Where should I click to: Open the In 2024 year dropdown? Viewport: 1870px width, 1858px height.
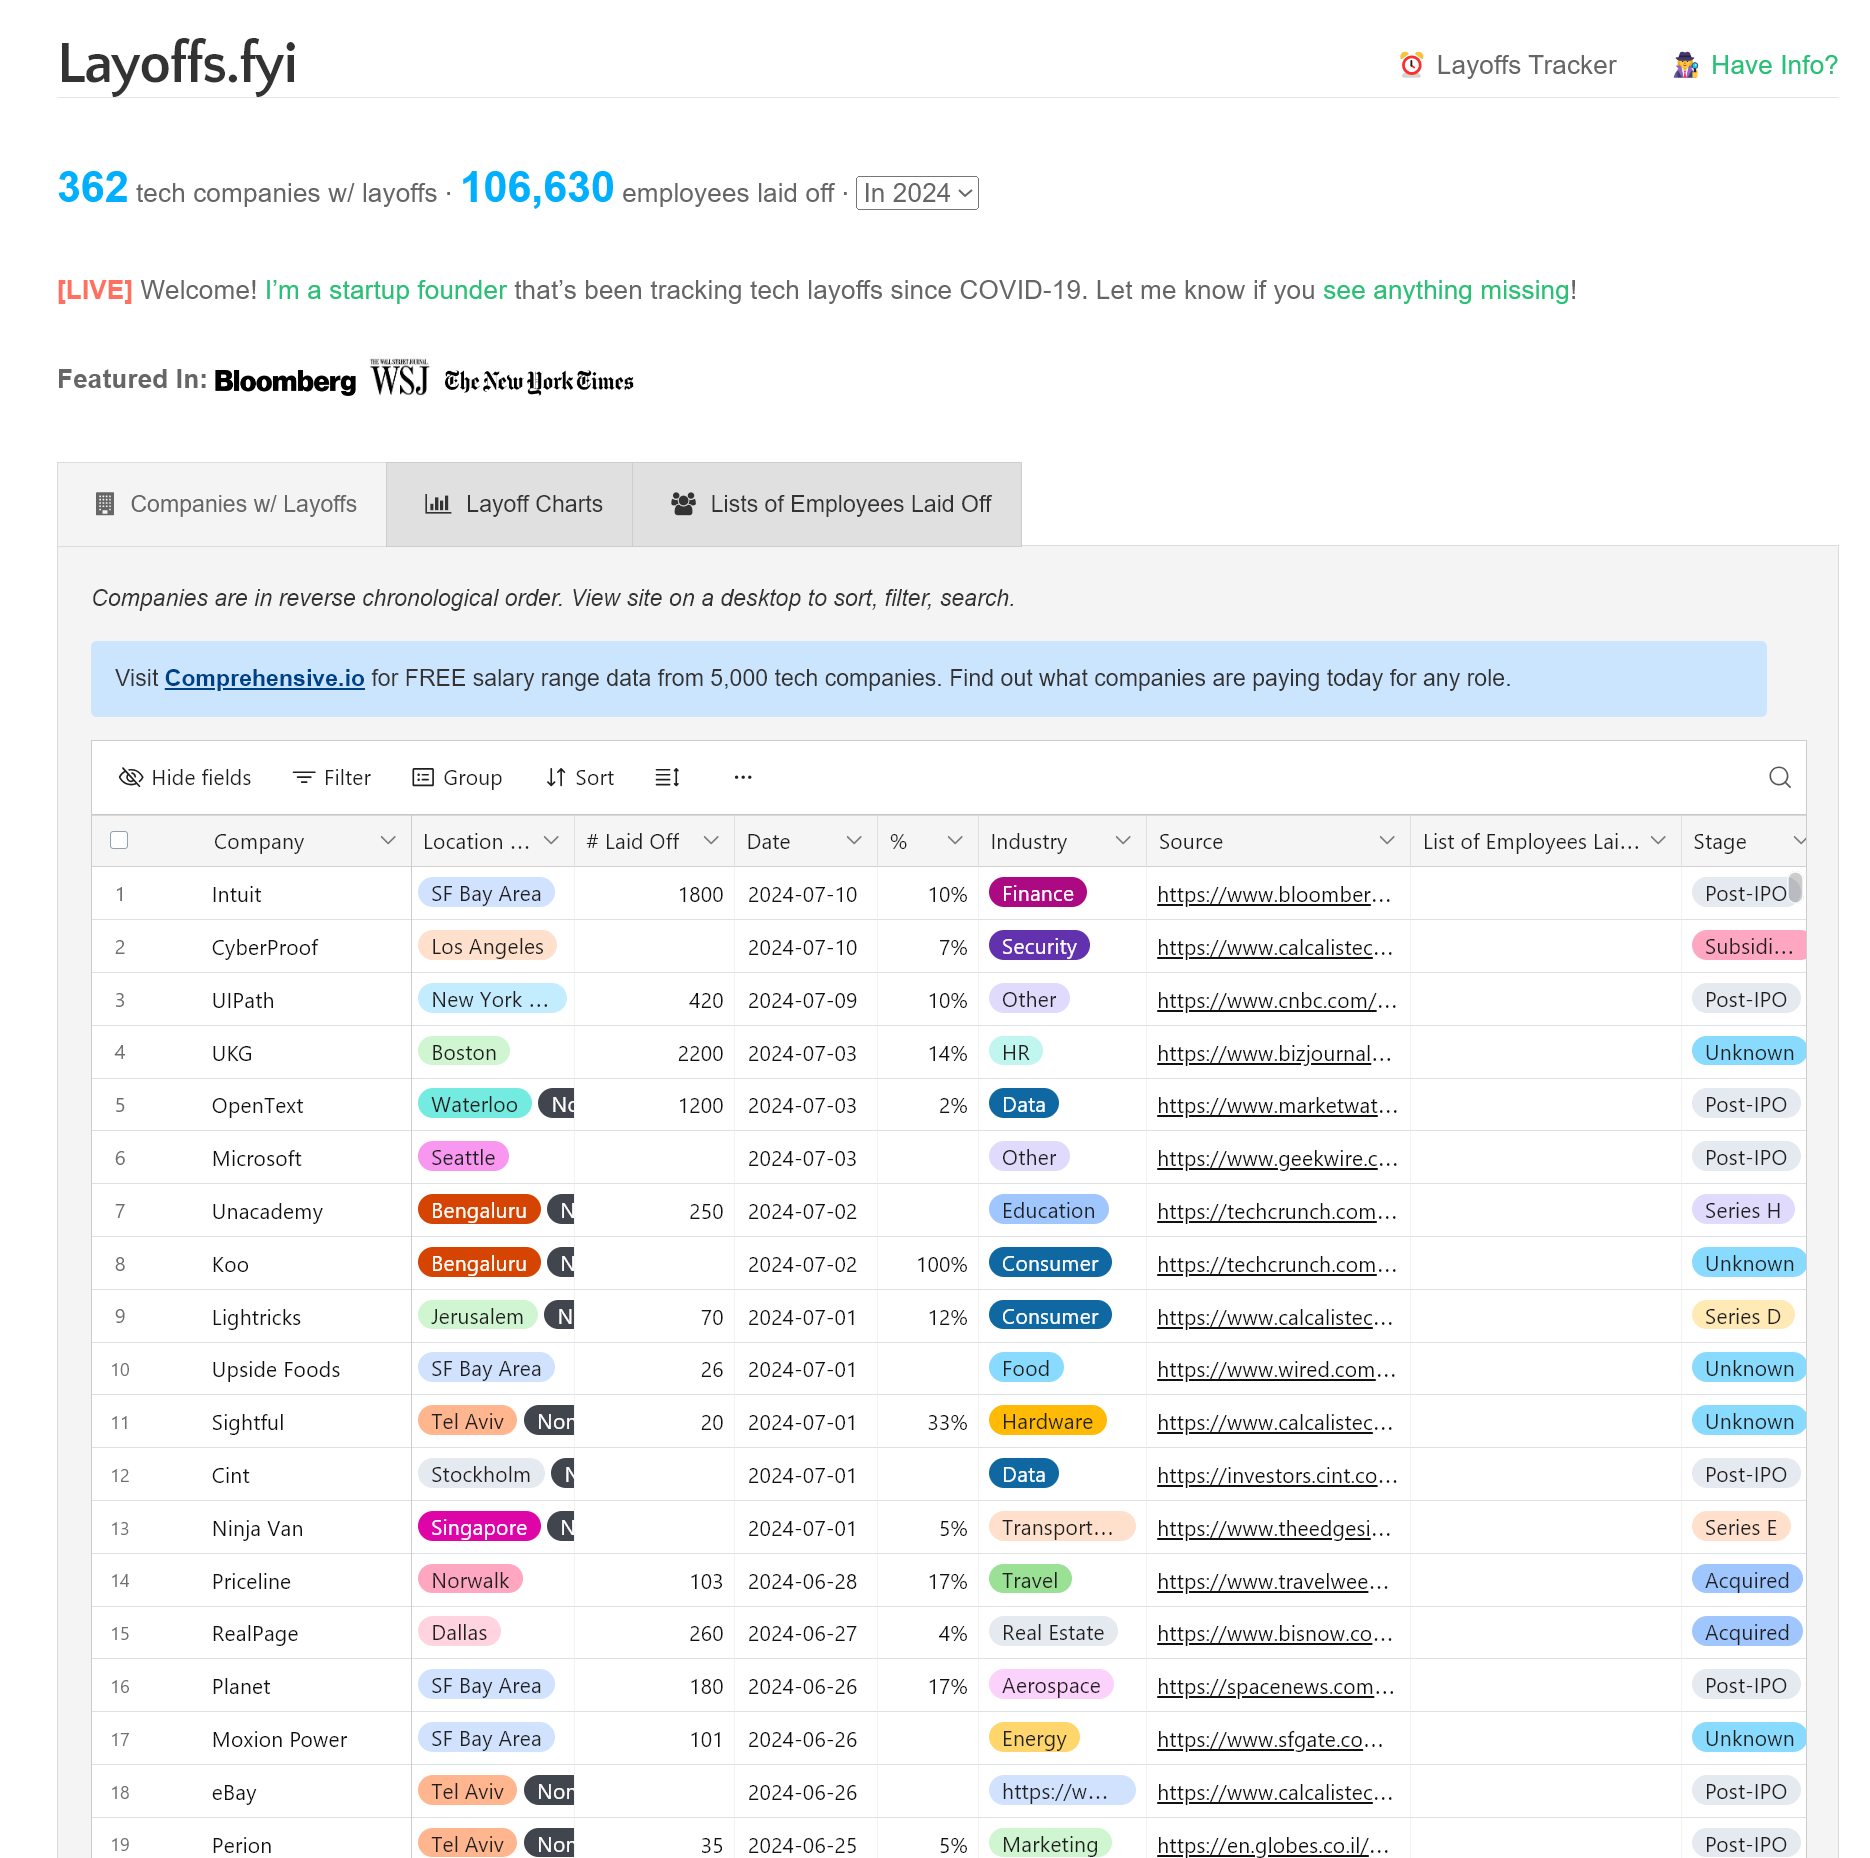tap(917, 193)
